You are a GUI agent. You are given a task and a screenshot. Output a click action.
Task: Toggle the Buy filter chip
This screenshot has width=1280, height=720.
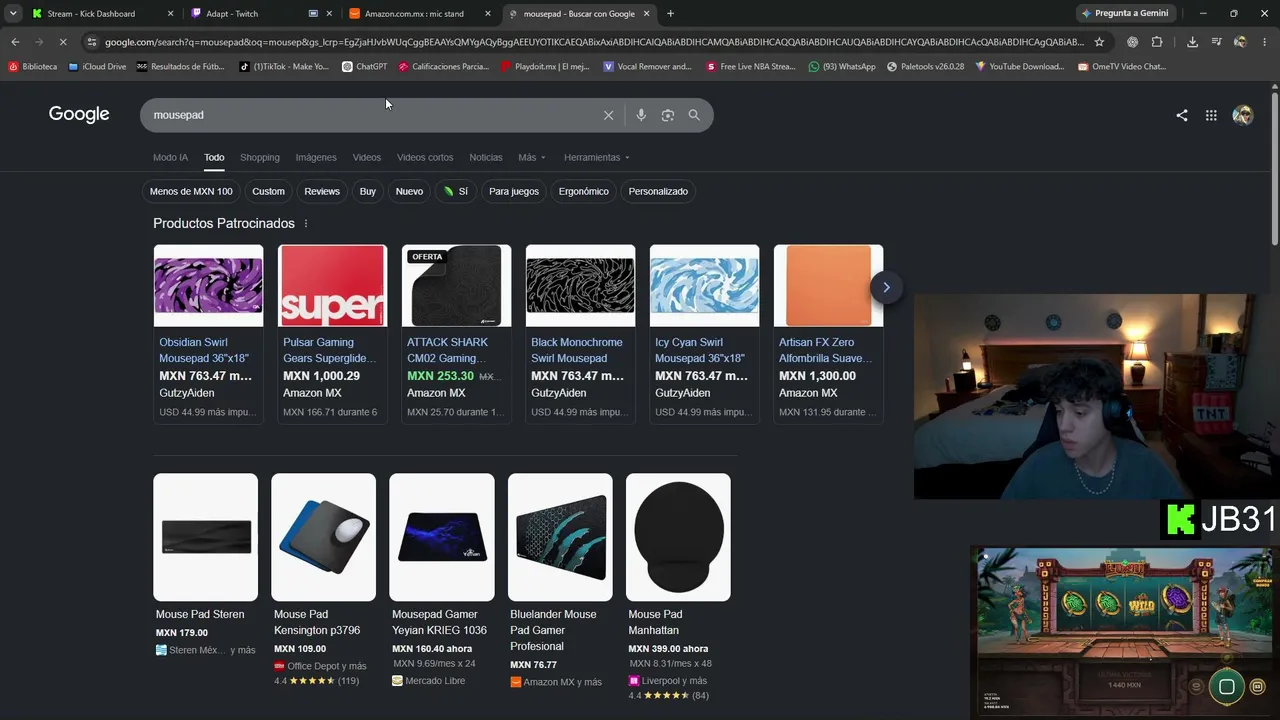coord(368,191)
